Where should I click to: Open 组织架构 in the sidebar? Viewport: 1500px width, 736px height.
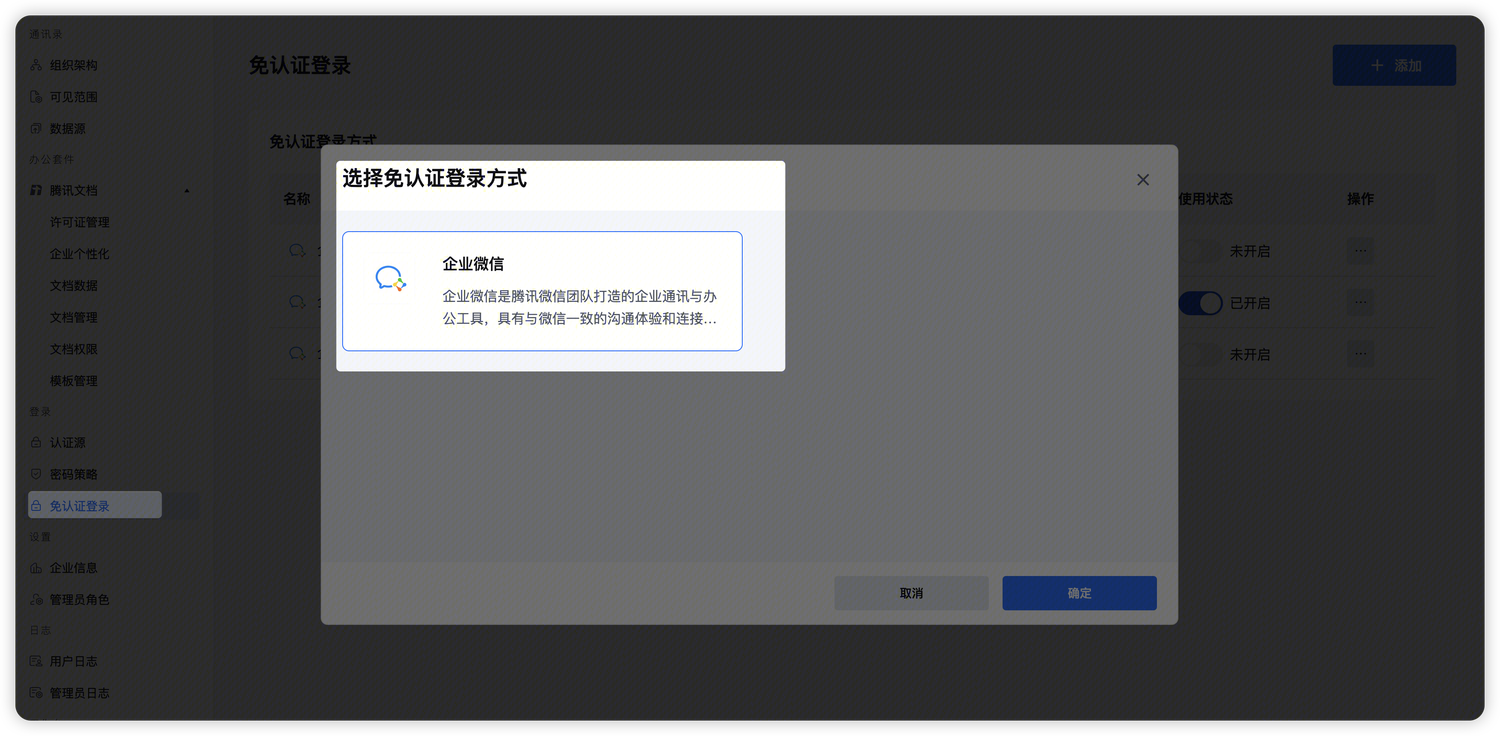(x=73, y=65)
